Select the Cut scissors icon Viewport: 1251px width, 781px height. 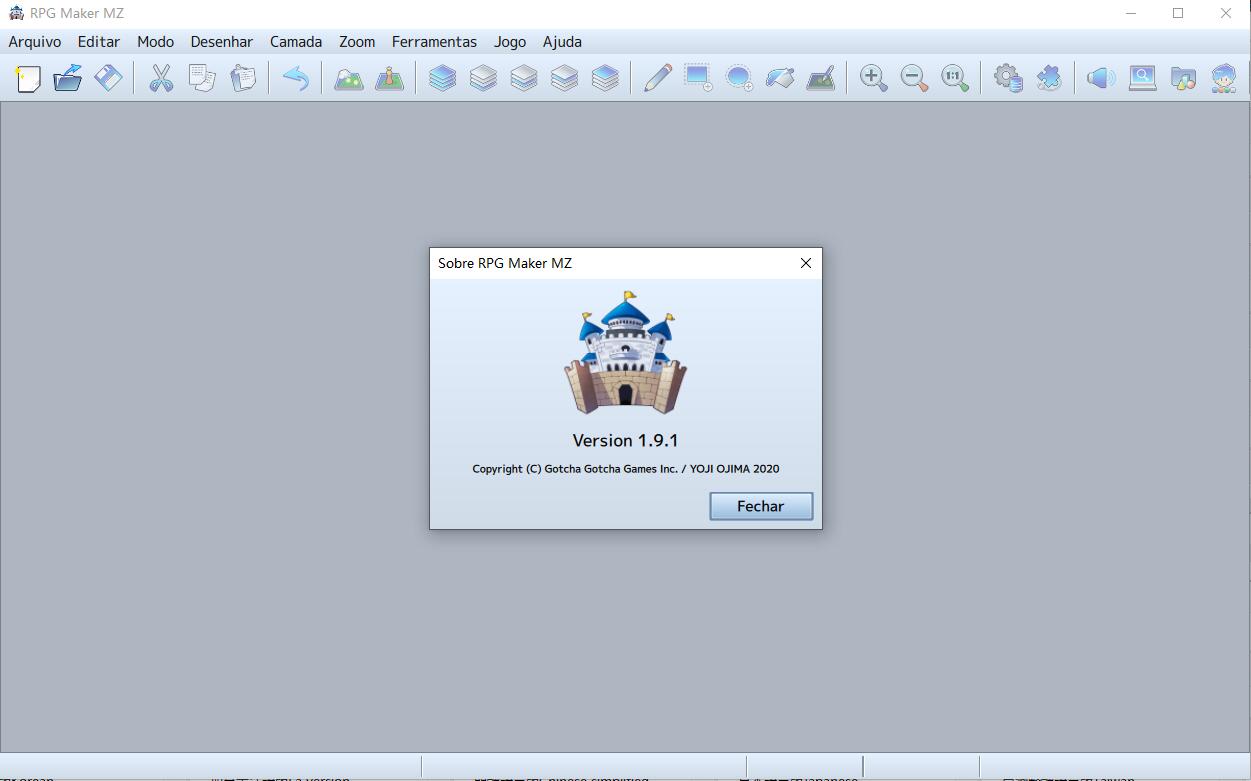pos(161,78)
